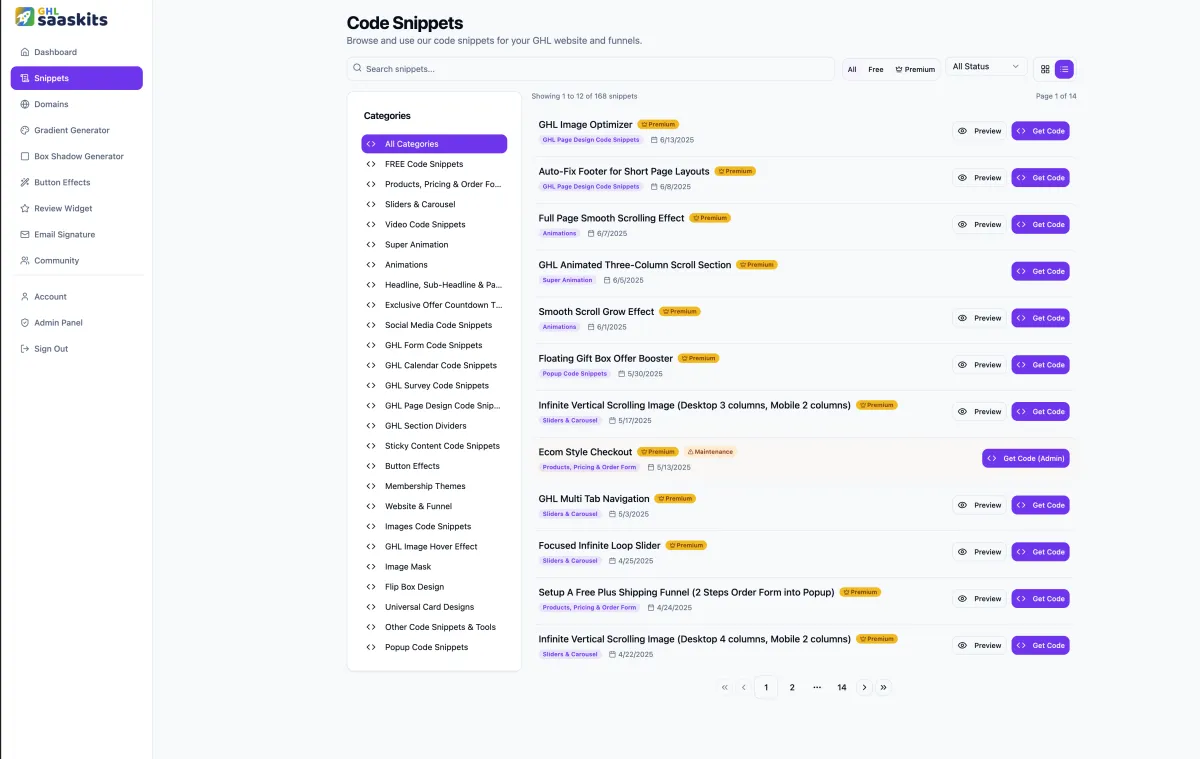Image resolution: width=1200 pixels, height=759 pixels.
Task: Click code icon beside Website & Funnel
Action: coord(371,506)
